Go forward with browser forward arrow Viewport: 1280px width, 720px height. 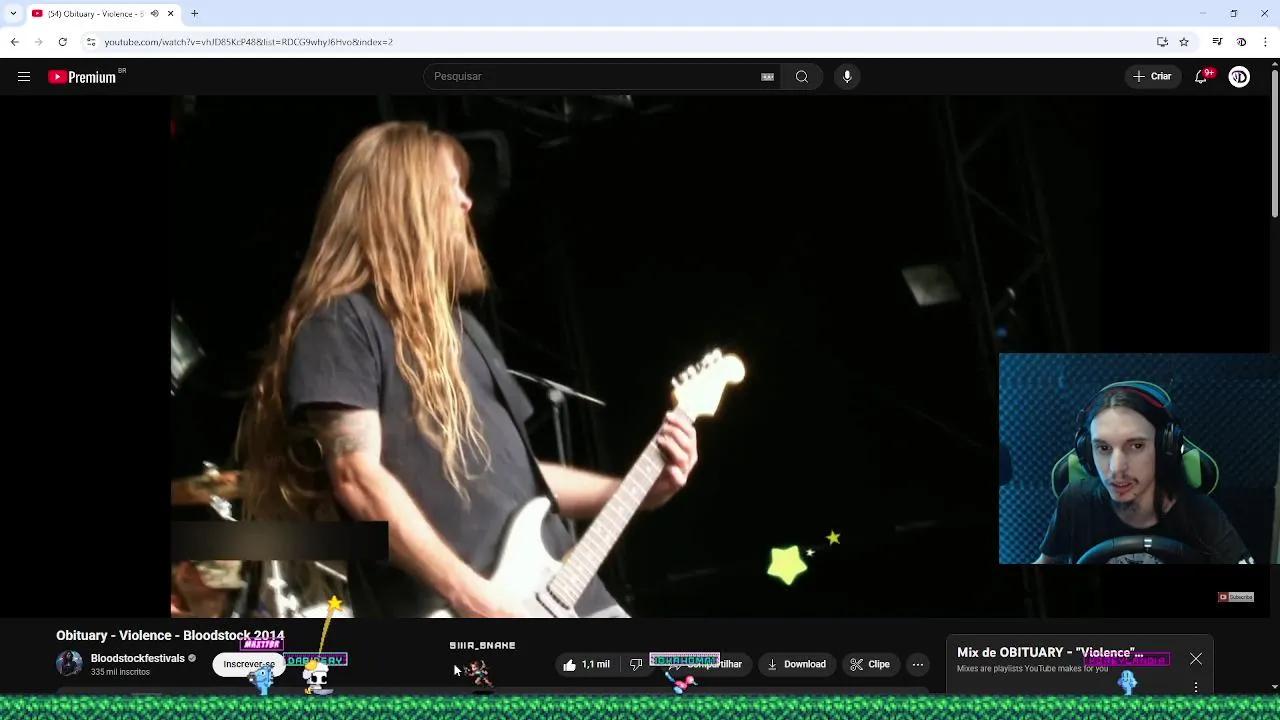[38, 42]
